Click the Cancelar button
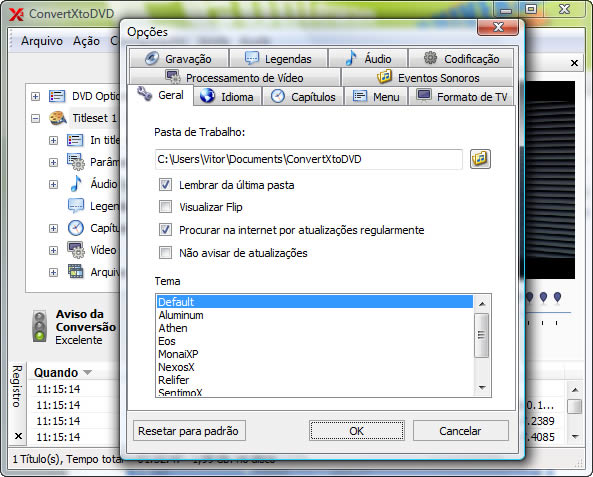This screenshot has width=593, height=477. click(461, 431)
